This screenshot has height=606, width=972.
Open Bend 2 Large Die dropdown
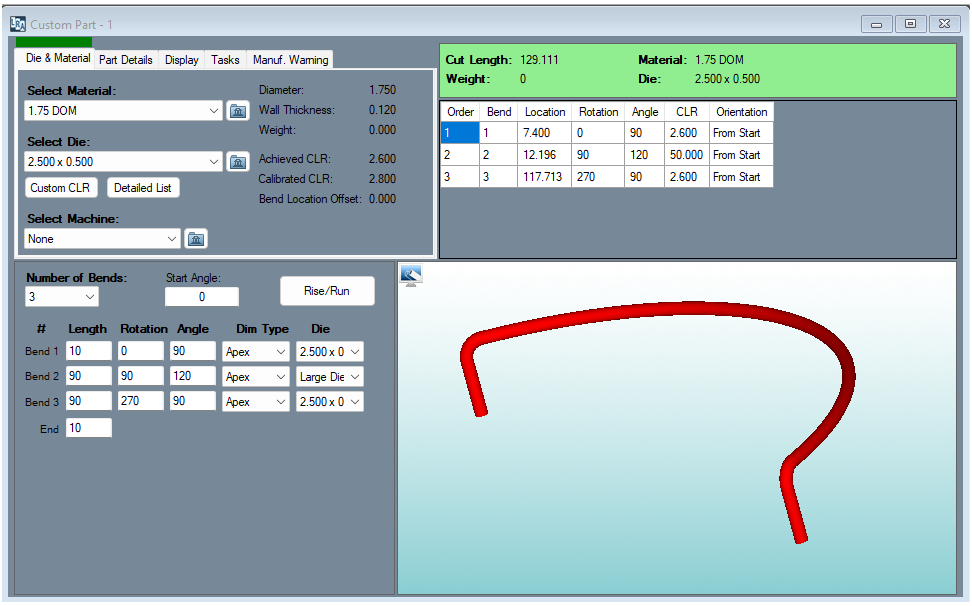(x=355, y=377)
